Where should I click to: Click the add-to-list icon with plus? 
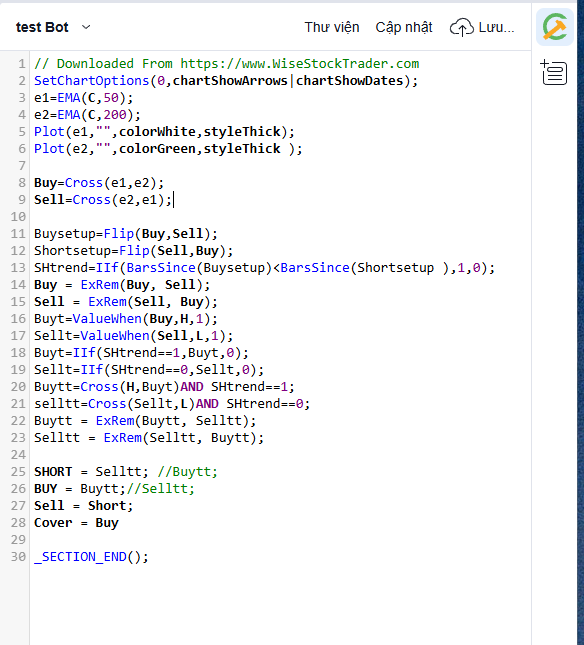coord(554,72)
